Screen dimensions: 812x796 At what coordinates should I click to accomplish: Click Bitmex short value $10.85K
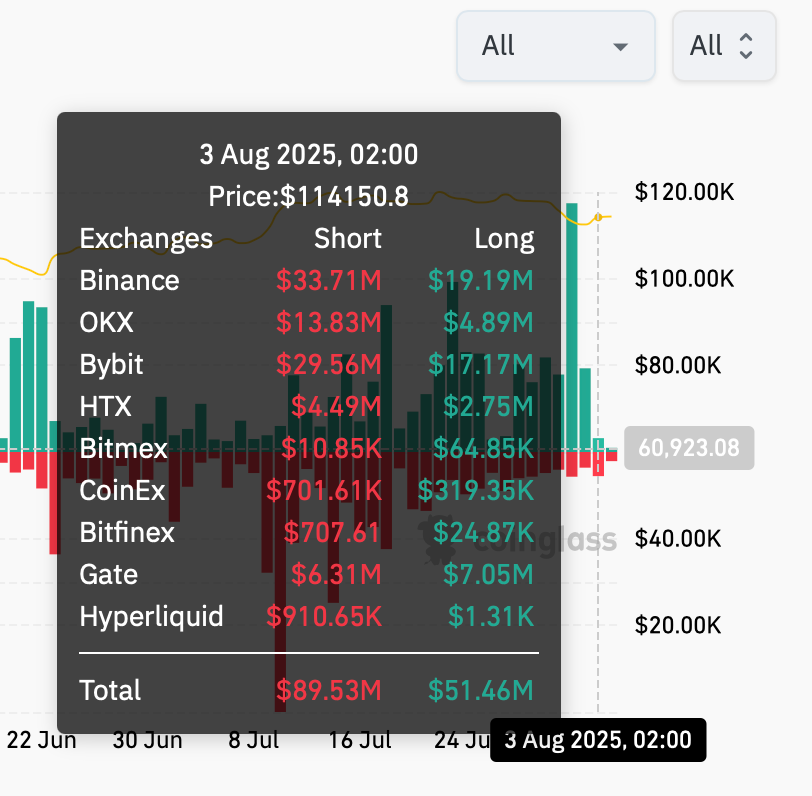tap(331, 448)
